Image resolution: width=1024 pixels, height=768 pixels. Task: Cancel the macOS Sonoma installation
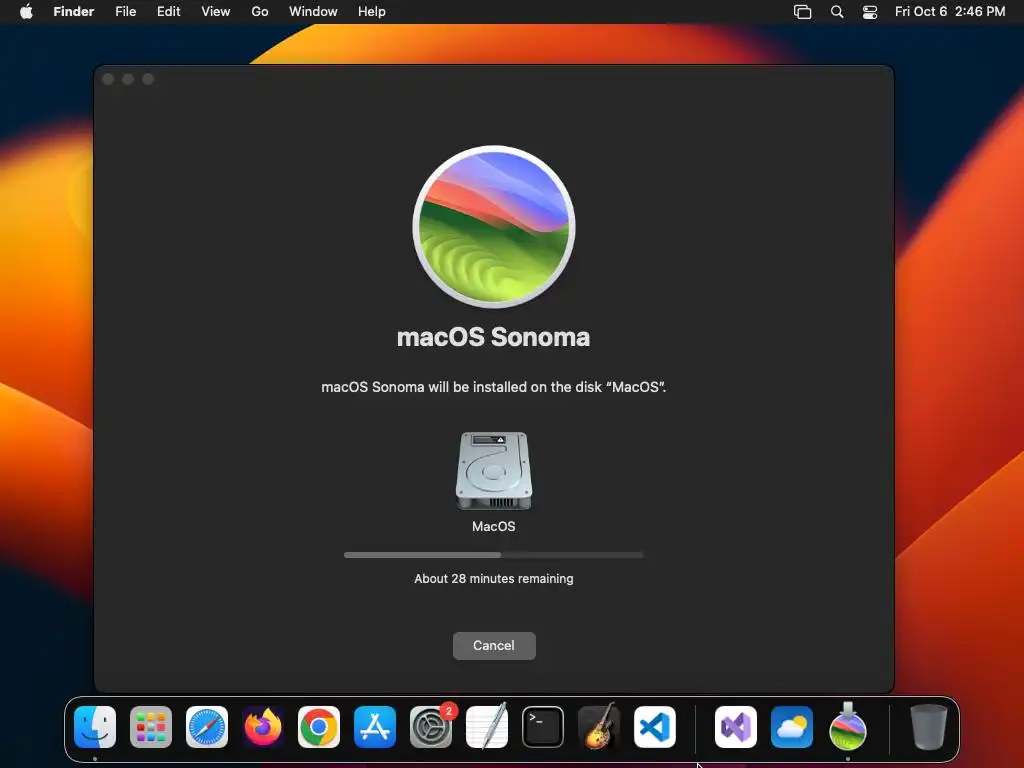click(x=494, y=645)
